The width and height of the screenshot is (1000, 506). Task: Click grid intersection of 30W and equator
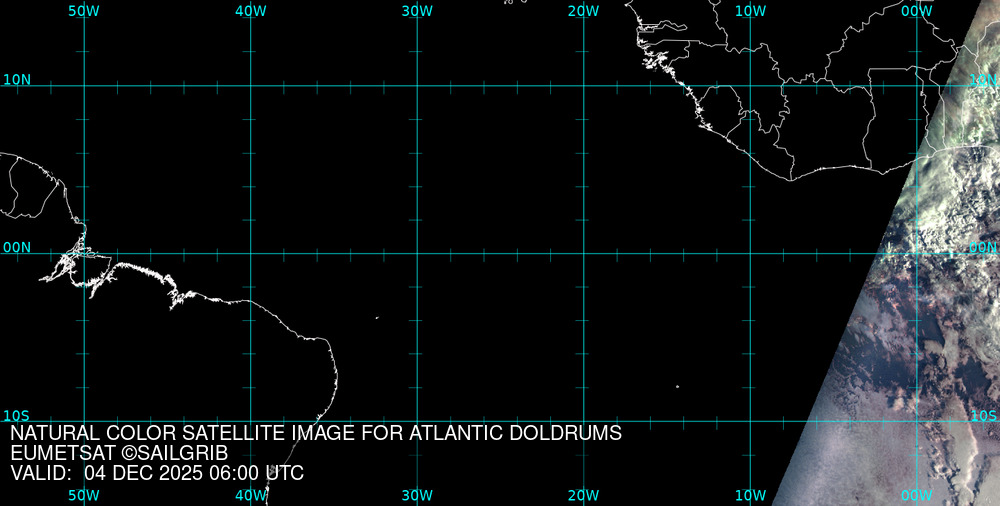pos(417,253)
